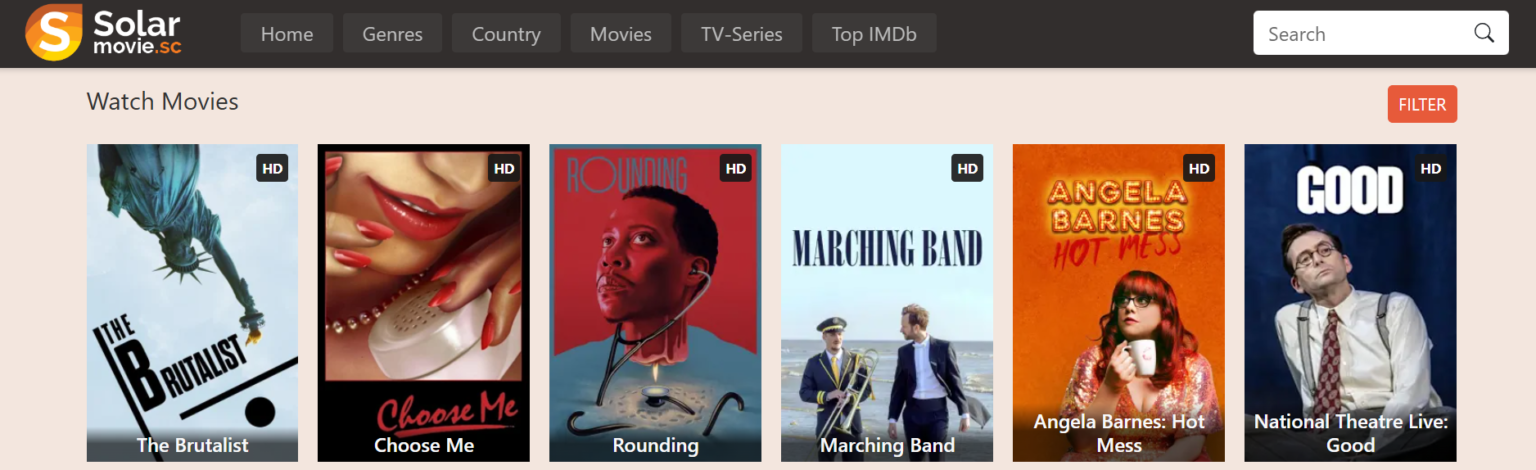Open the Movies section
Viewport: 1536px width, 470px height.
pos(621,34)
